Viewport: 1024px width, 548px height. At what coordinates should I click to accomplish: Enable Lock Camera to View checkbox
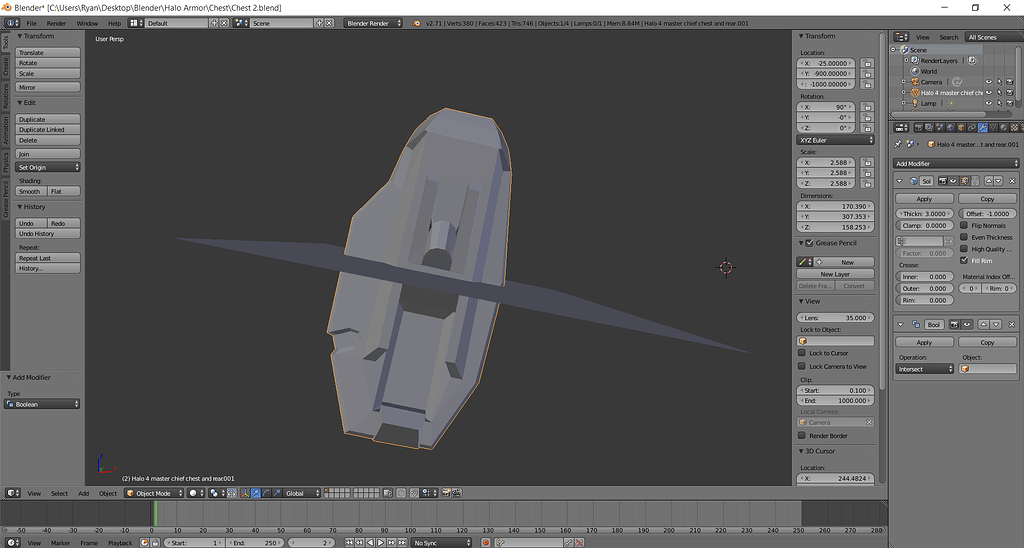[x=802, y=366]
